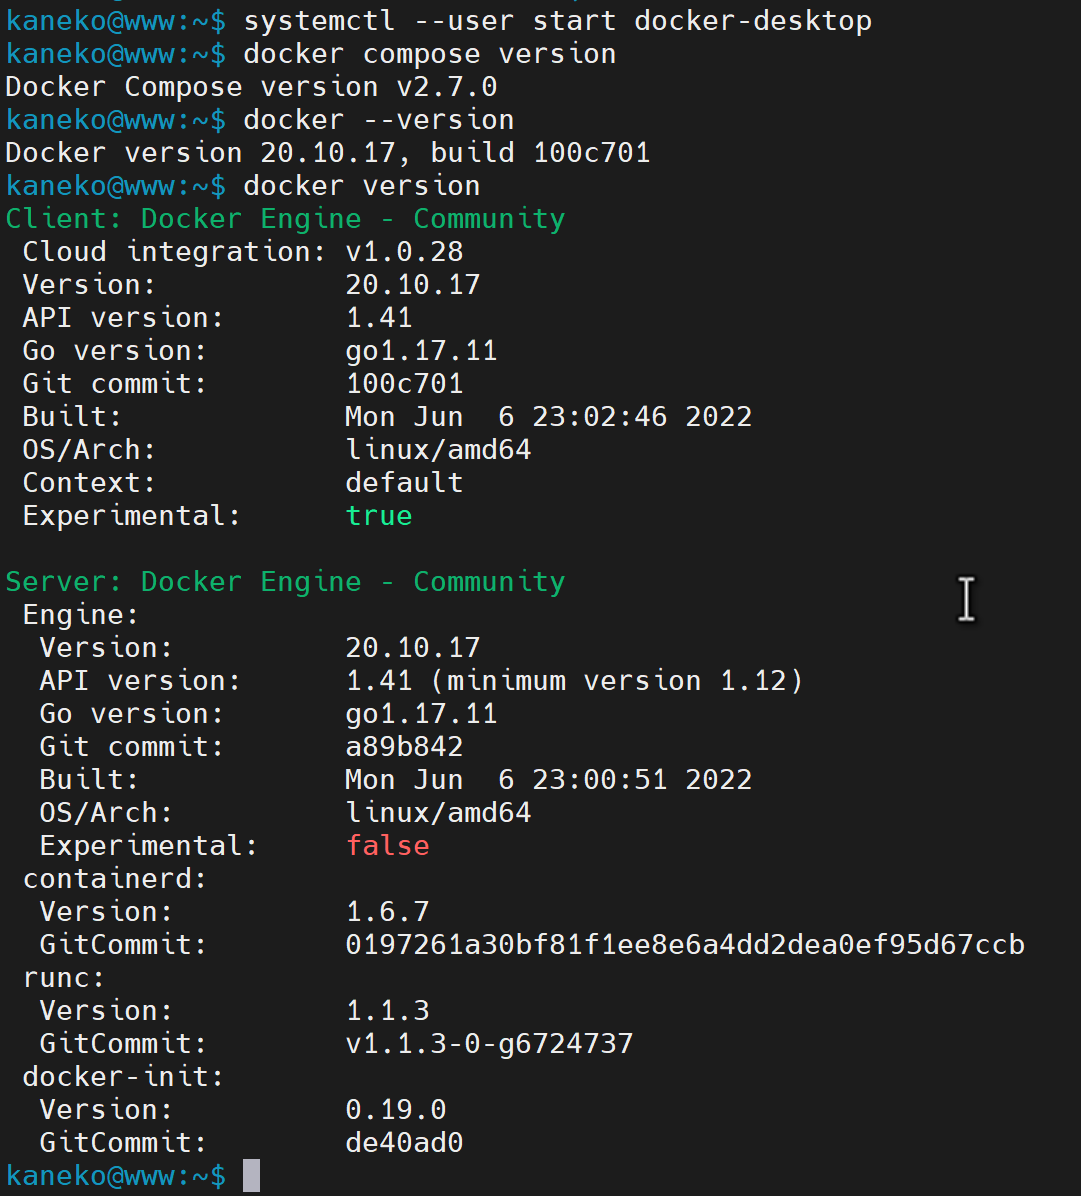Click the docker-init GitCommit de40ad0
The height and width of the screenshot is (1196, 1081).
pyautogui.click(x=404, y=1142)
